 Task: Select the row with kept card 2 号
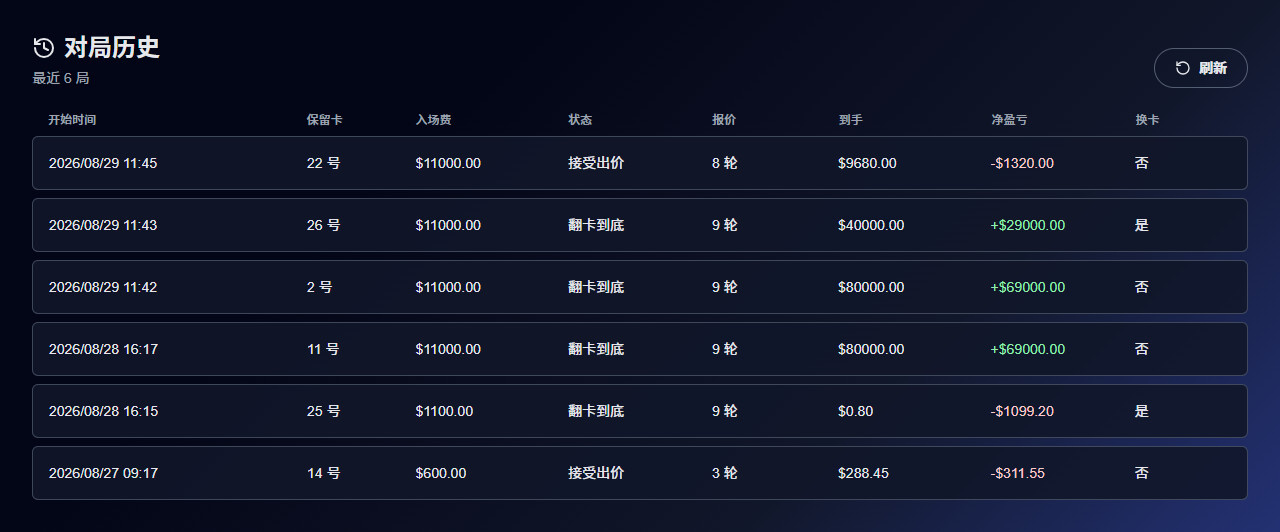(640, 287)
